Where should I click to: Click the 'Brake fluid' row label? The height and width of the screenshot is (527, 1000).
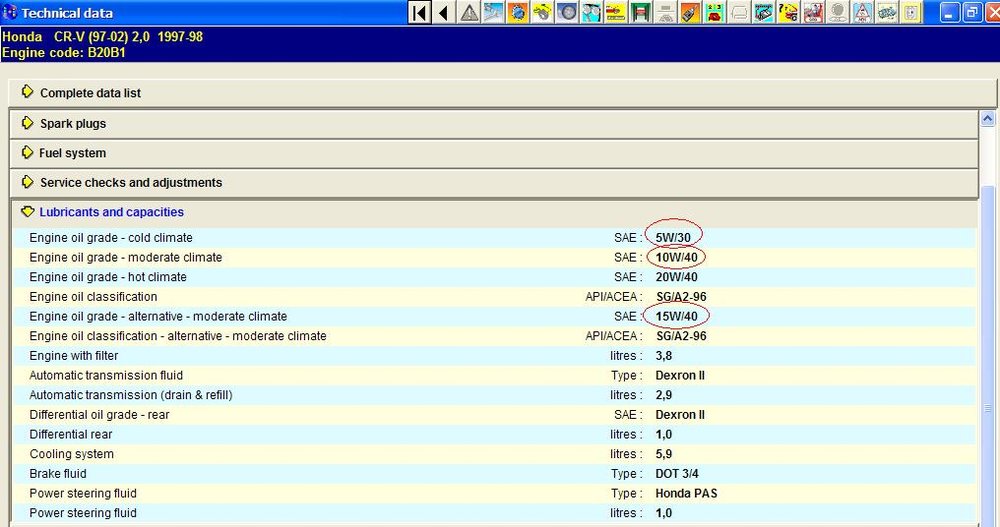[x=57, y=474]
